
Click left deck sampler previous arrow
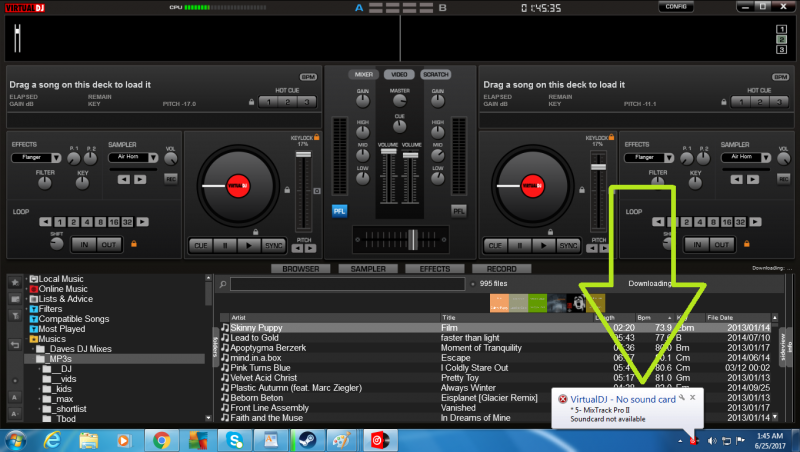[123, 179]
